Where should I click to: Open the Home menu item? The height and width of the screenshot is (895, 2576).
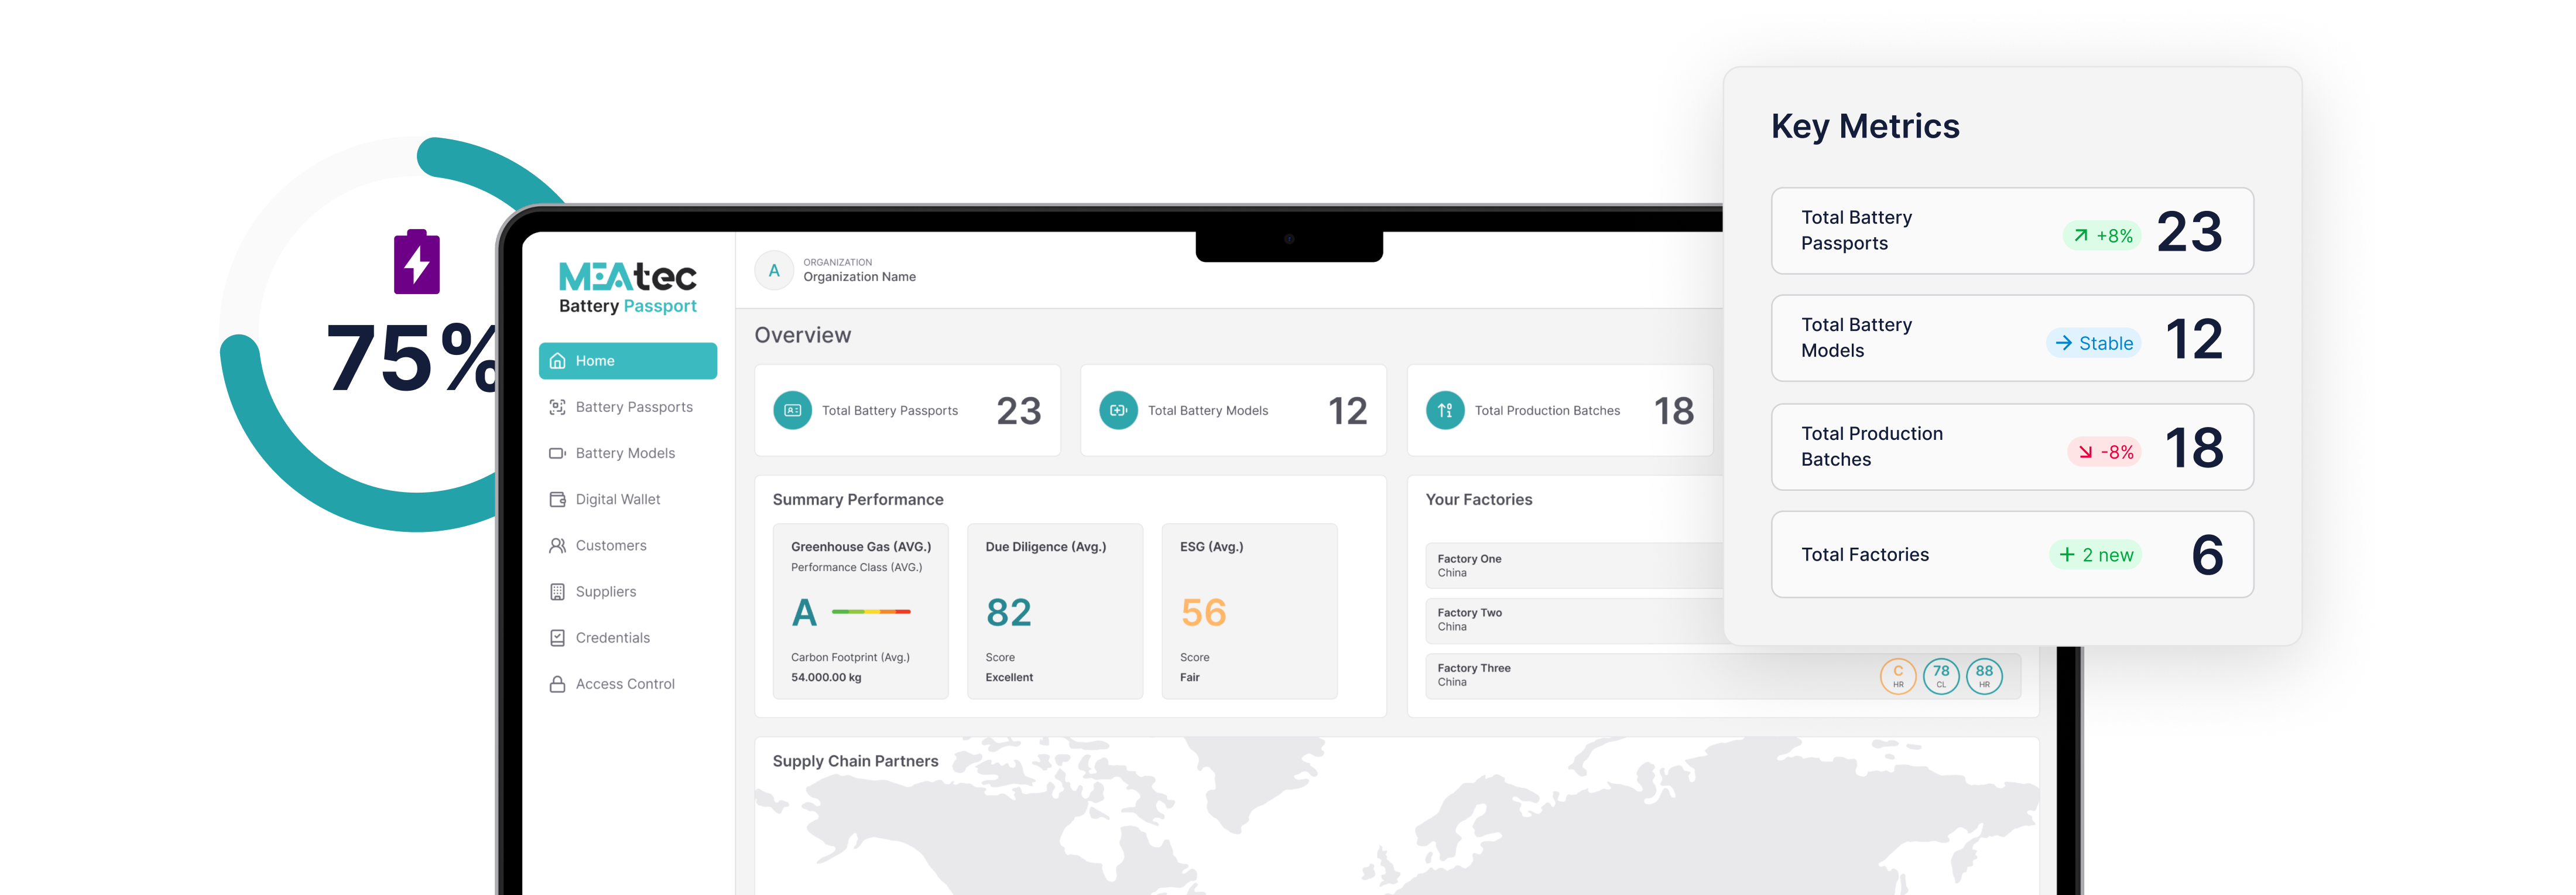(627, 361)
